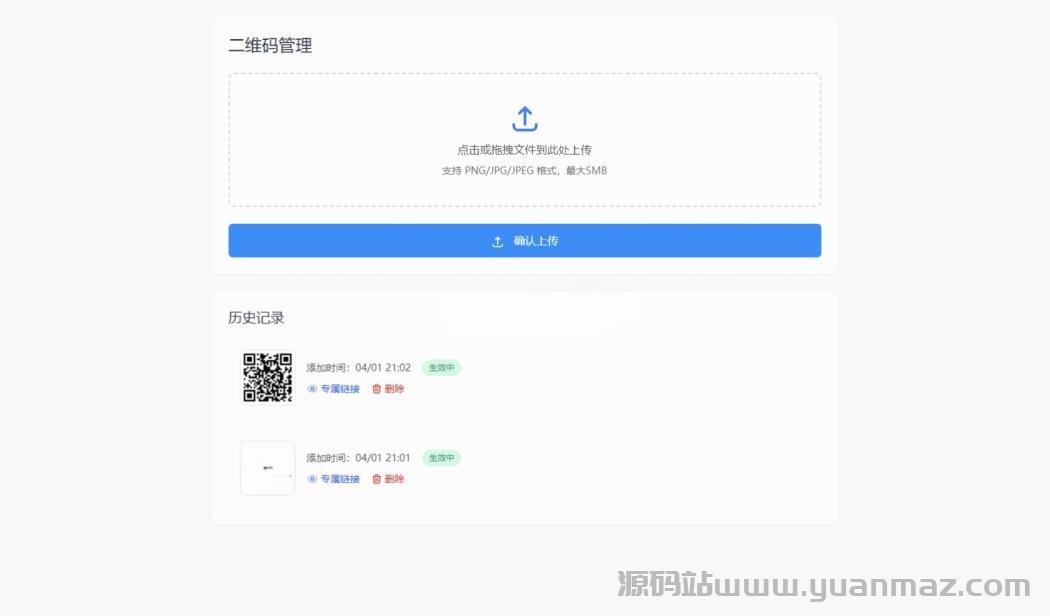The width and height of the screenshot is (1050, 616).
Task: Open the QR code thumbnail from 21:02
Action: pyautogui.click(x=268, y=378)
